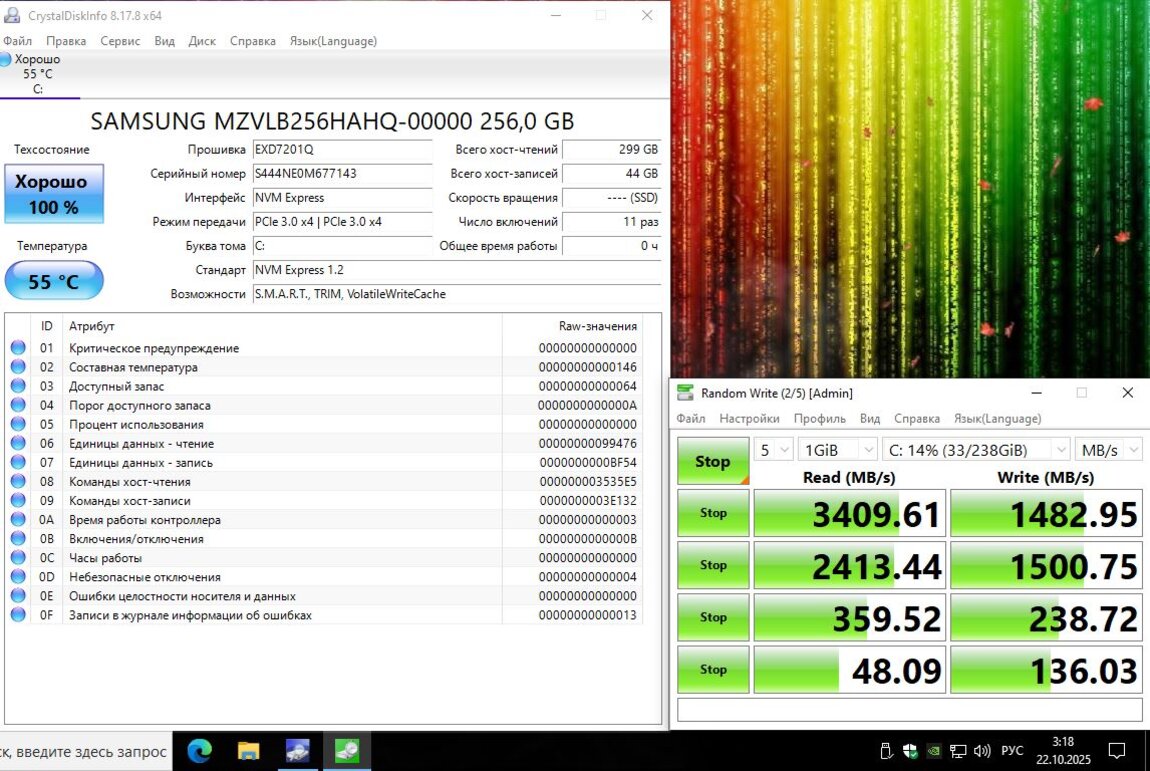Switch to CrystalDiskInfo taskbar icon
Image resolution: width=1150 pixels, height=771 pixels.
pos(297,750)
